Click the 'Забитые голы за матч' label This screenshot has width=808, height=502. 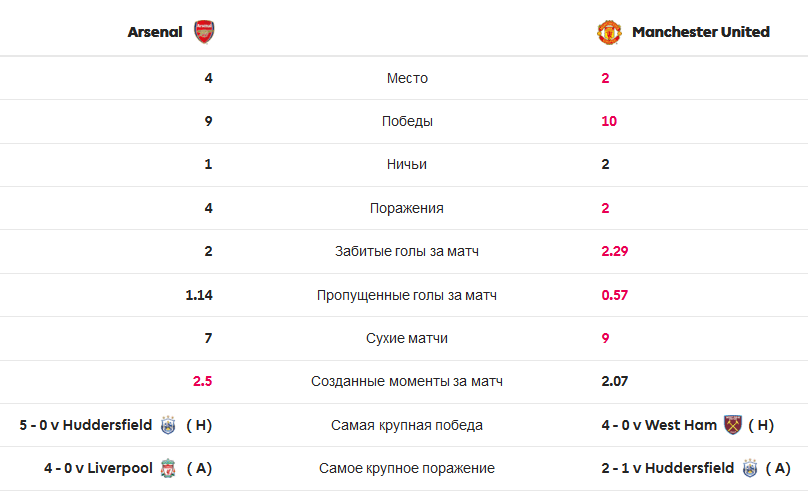[407, 251]
